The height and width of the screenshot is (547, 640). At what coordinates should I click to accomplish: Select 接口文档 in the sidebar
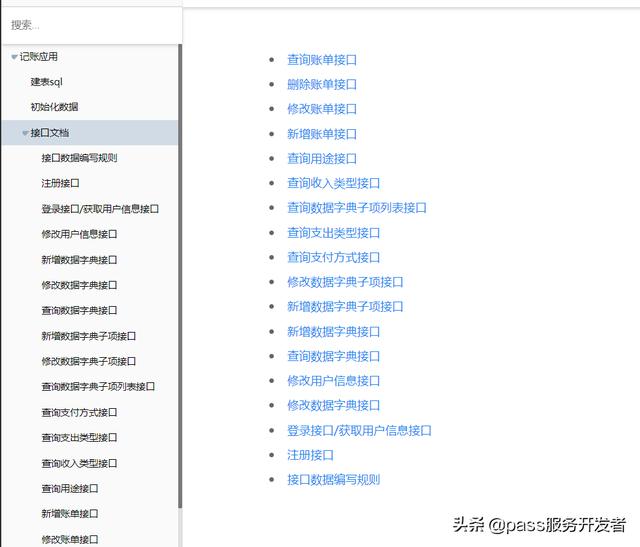click(x=49, y=133)
